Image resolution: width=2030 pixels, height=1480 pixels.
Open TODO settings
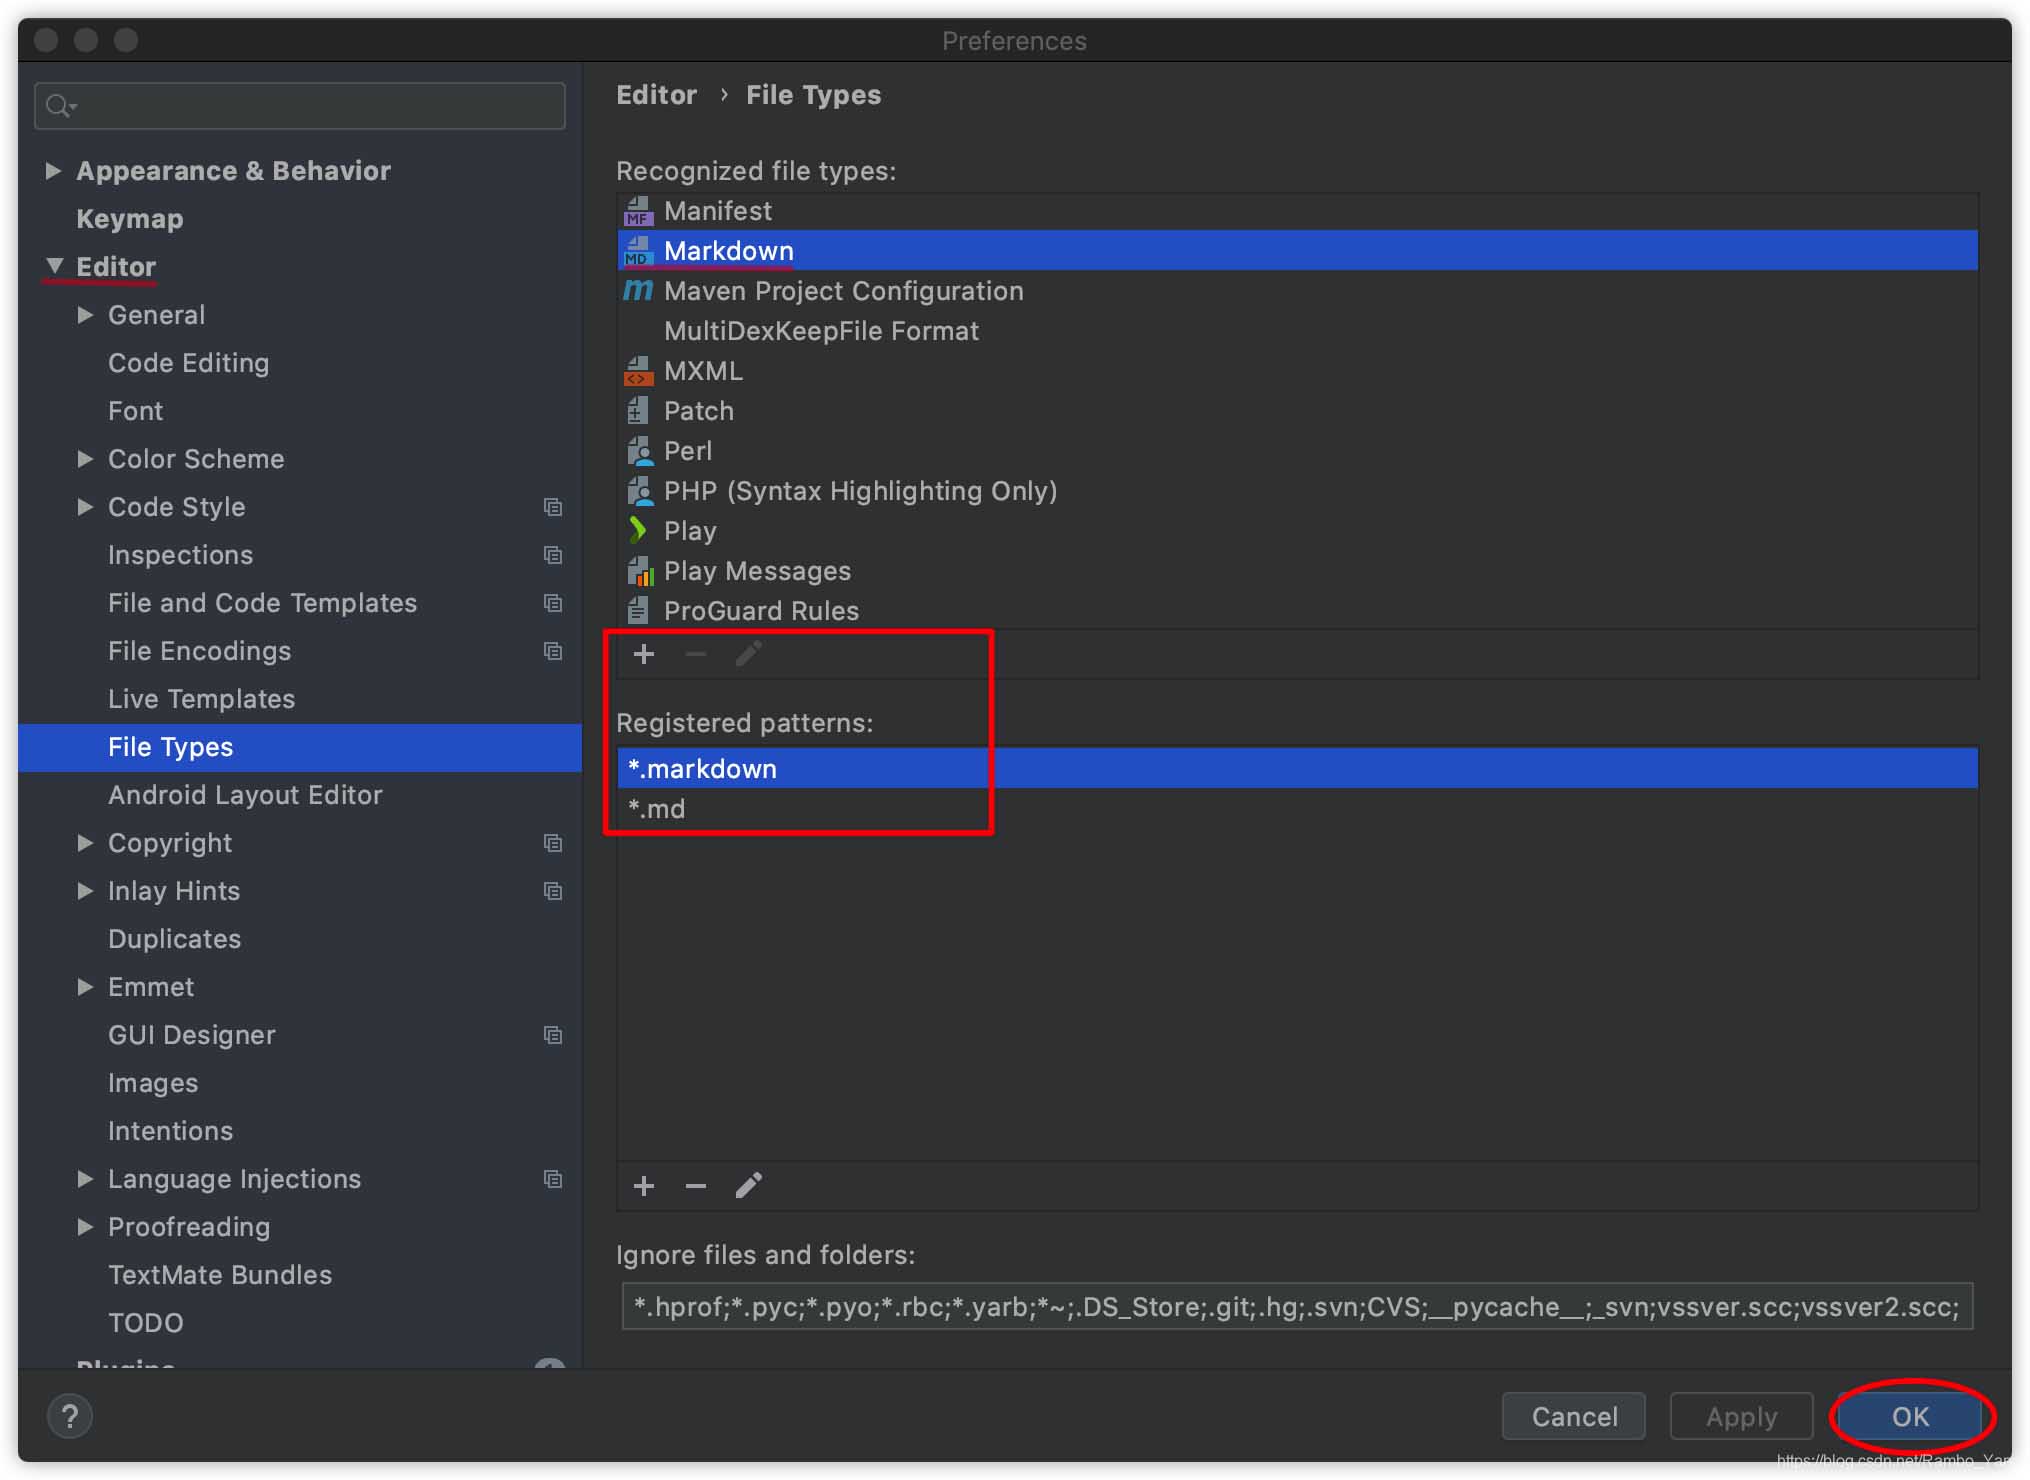pyautogui.click(x=145, y=1323)
